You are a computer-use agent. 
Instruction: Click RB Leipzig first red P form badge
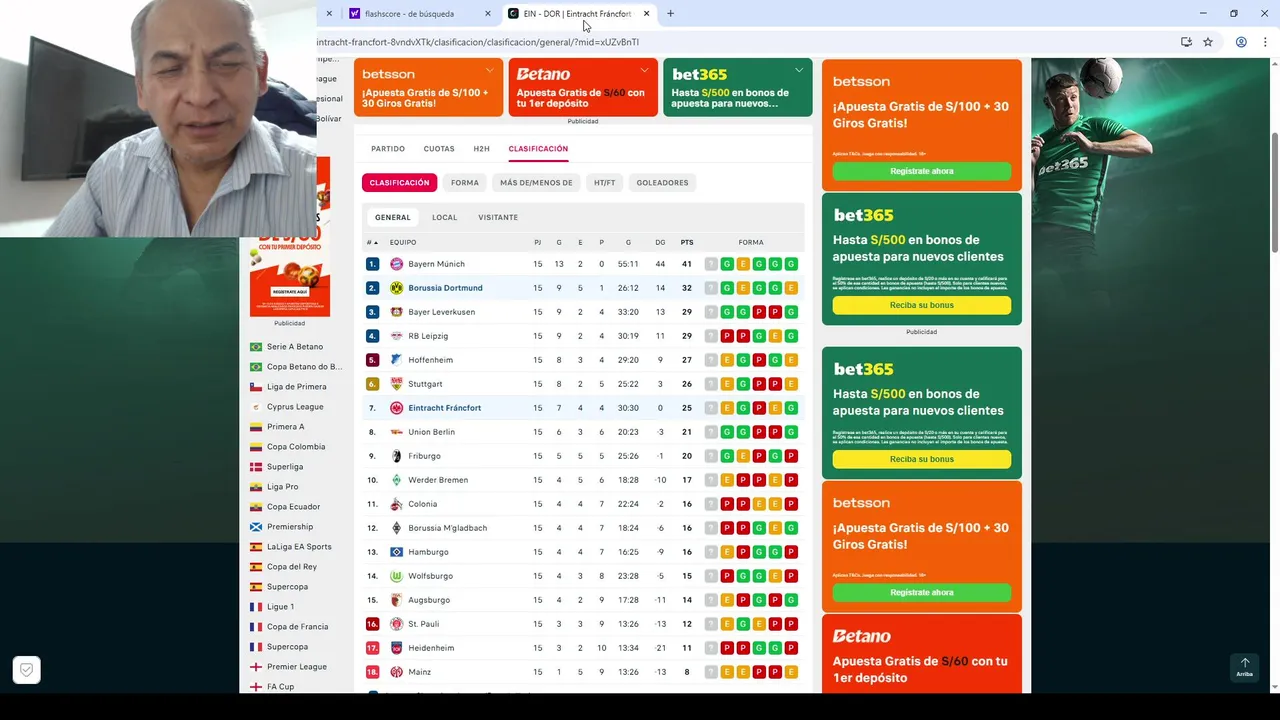(x=727, y=336)
